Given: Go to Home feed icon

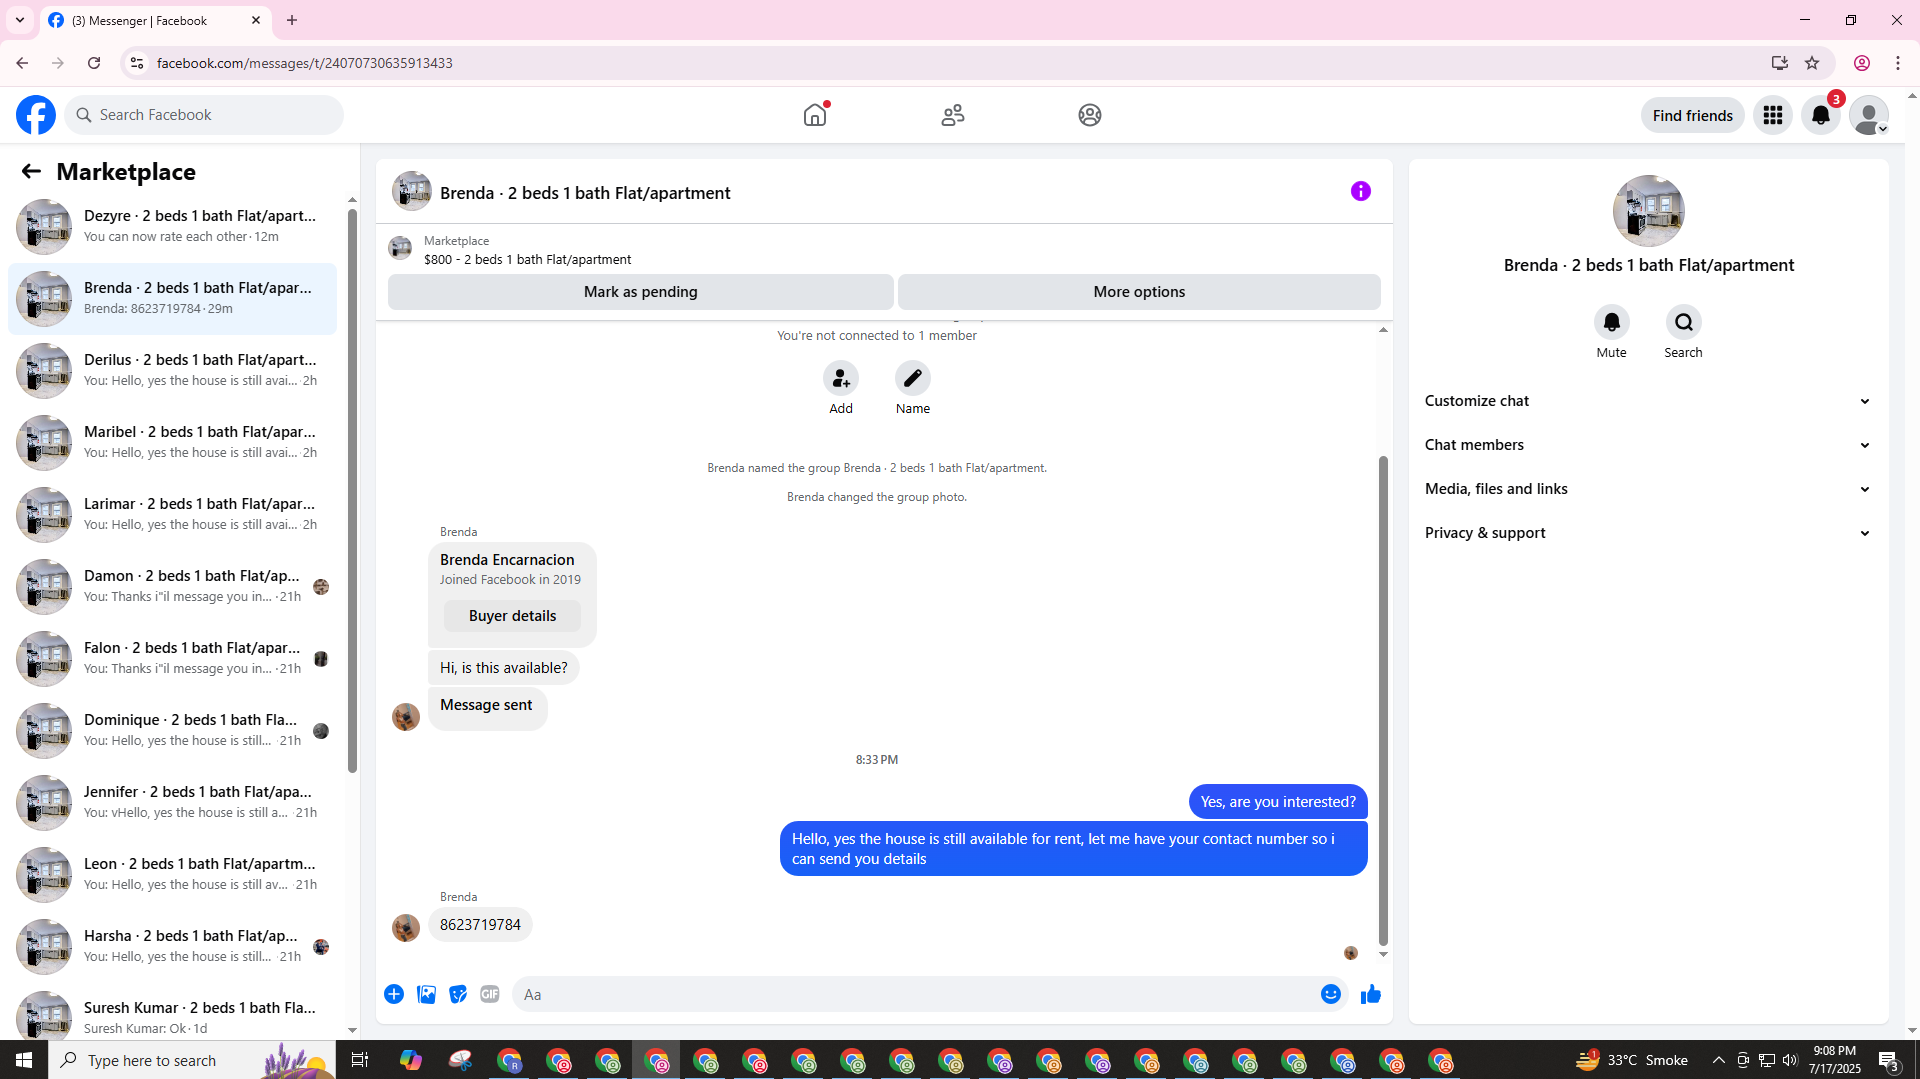Looking at the screenshot, I should 815,115.
